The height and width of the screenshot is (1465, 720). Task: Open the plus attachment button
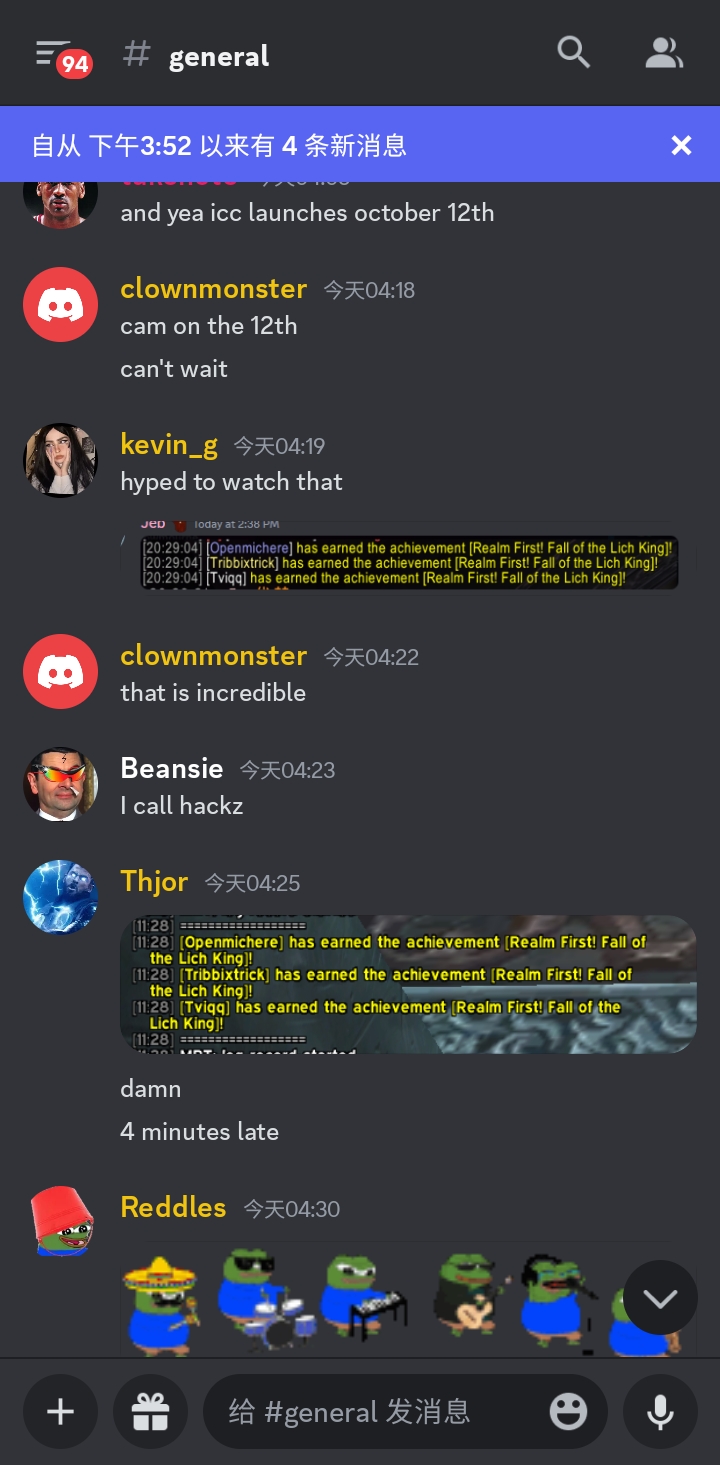[x=61, y=1411]
